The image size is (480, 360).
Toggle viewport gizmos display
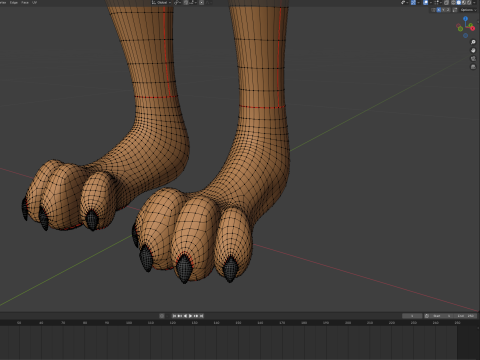point(413,2)
